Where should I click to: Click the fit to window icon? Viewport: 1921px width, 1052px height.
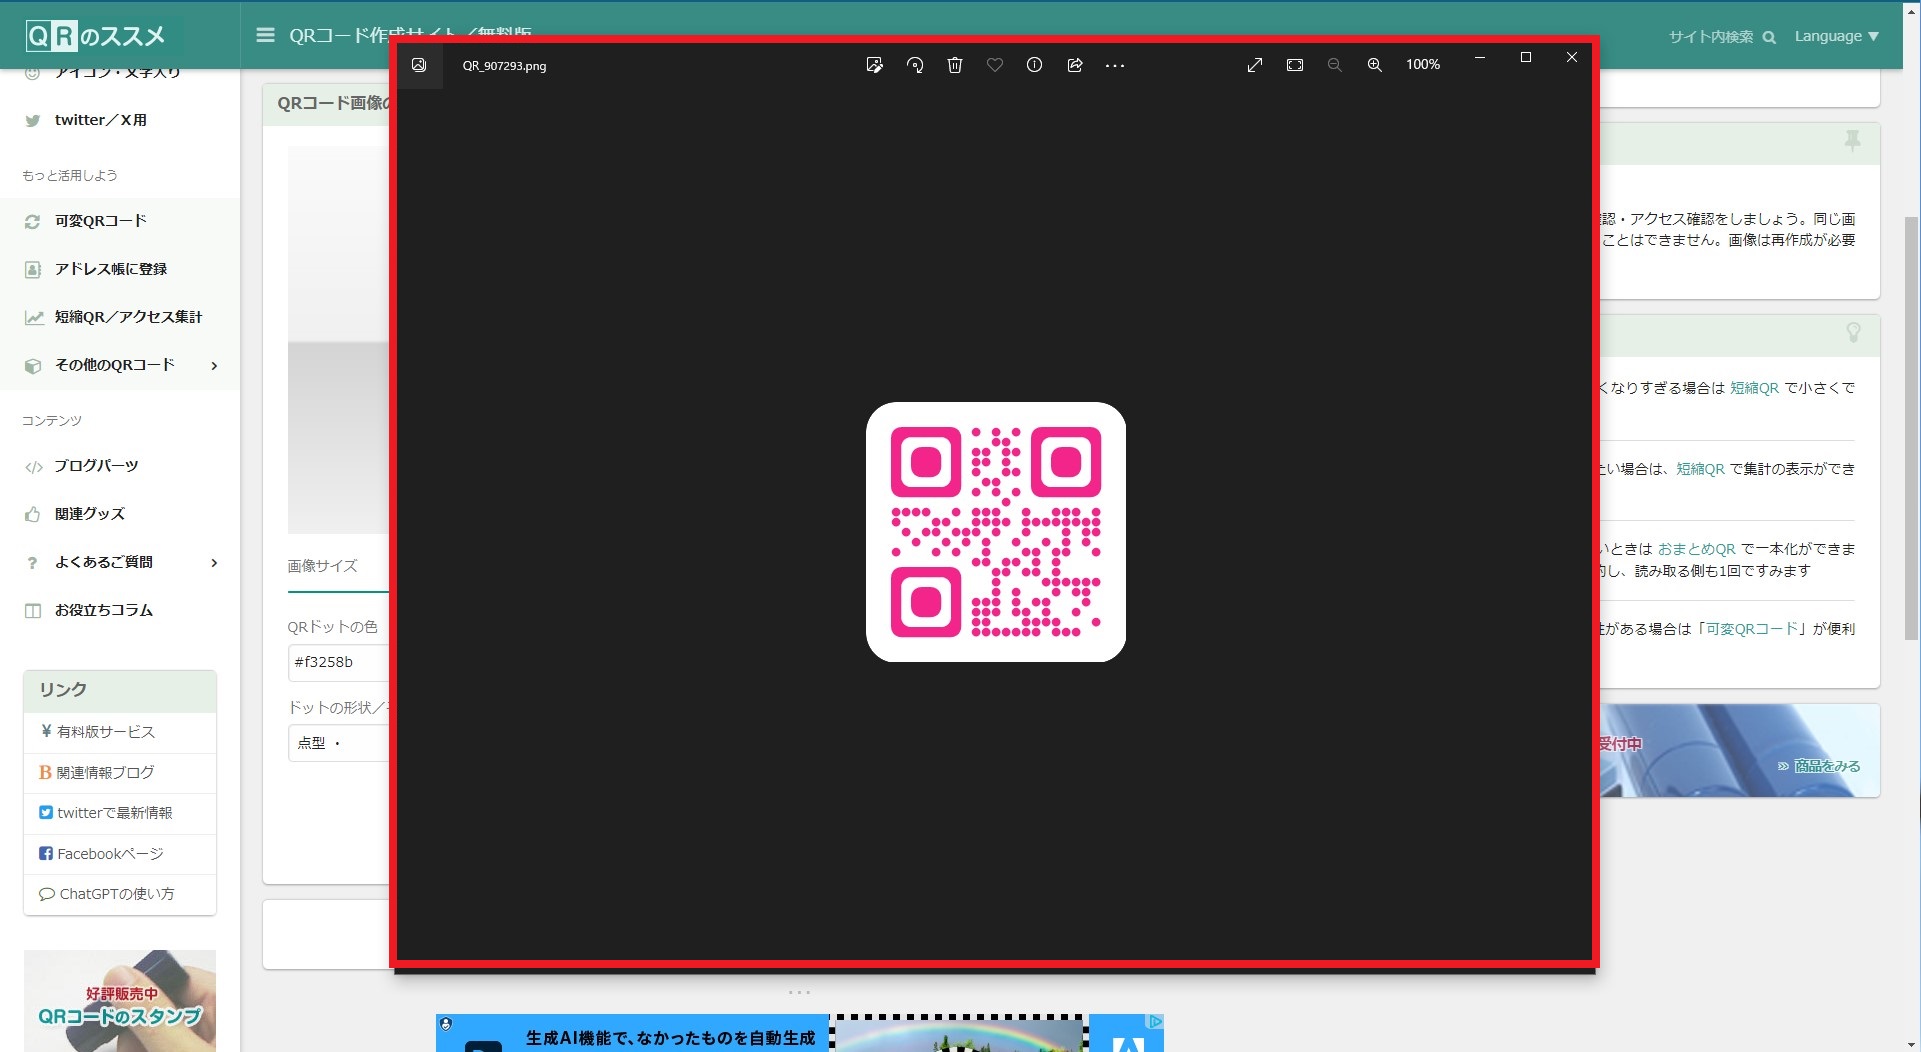(x=1295, y=65)
